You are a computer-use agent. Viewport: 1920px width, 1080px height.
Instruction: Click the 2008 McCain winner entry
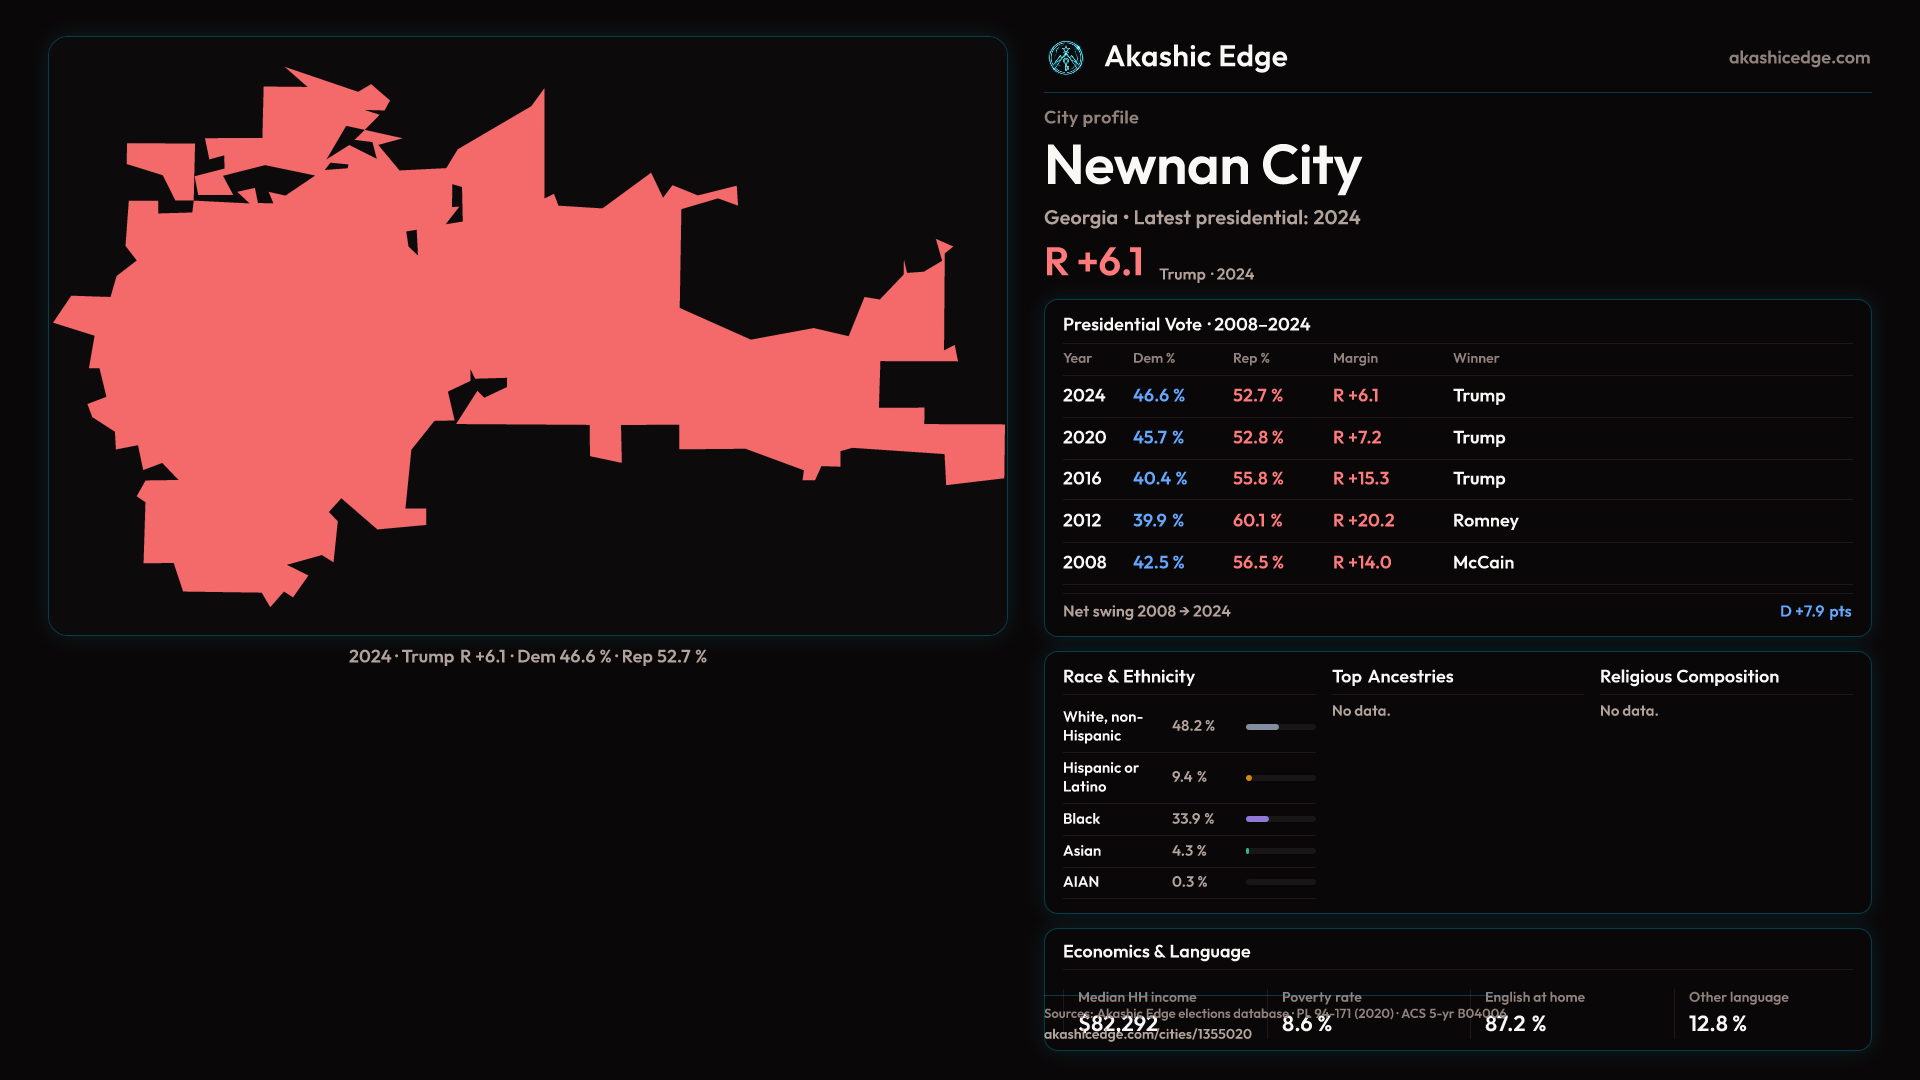(x=1483, y=563)
